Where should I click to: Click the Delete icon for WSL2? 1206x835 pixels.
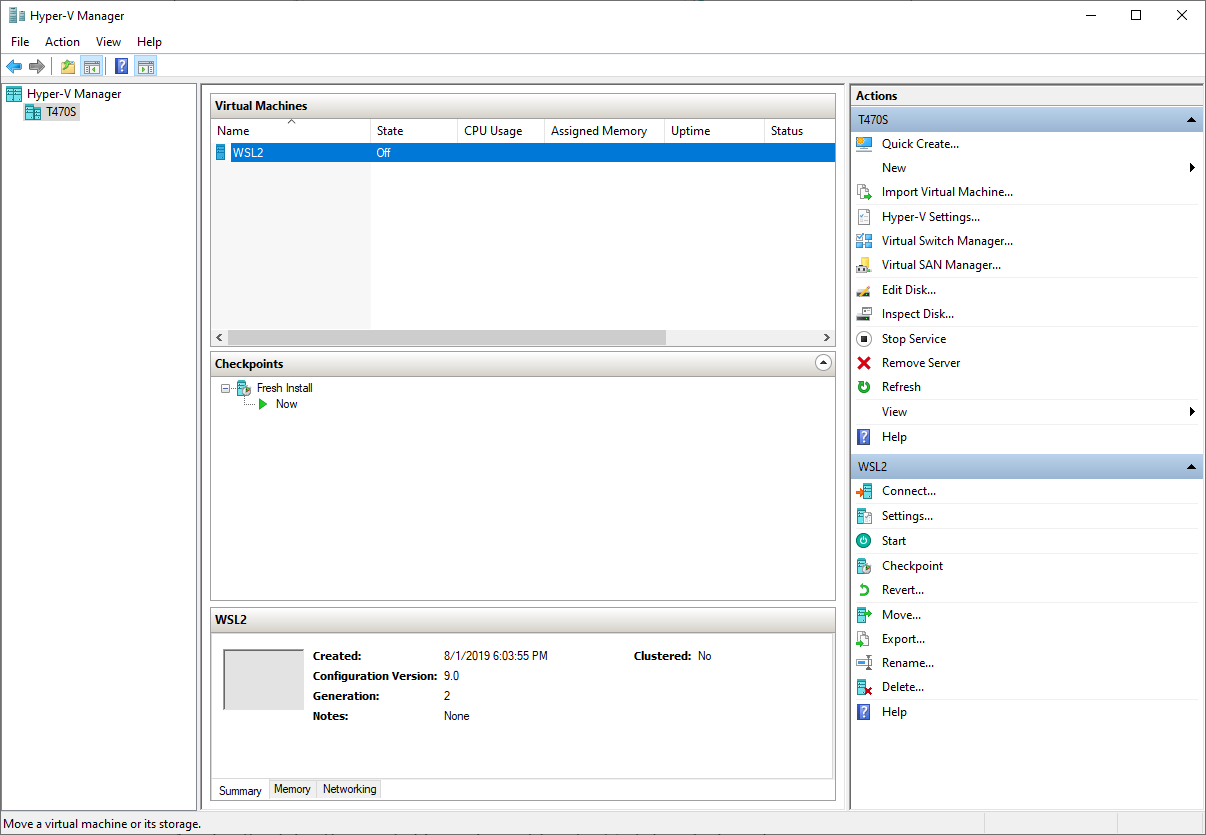click(864, 687)
